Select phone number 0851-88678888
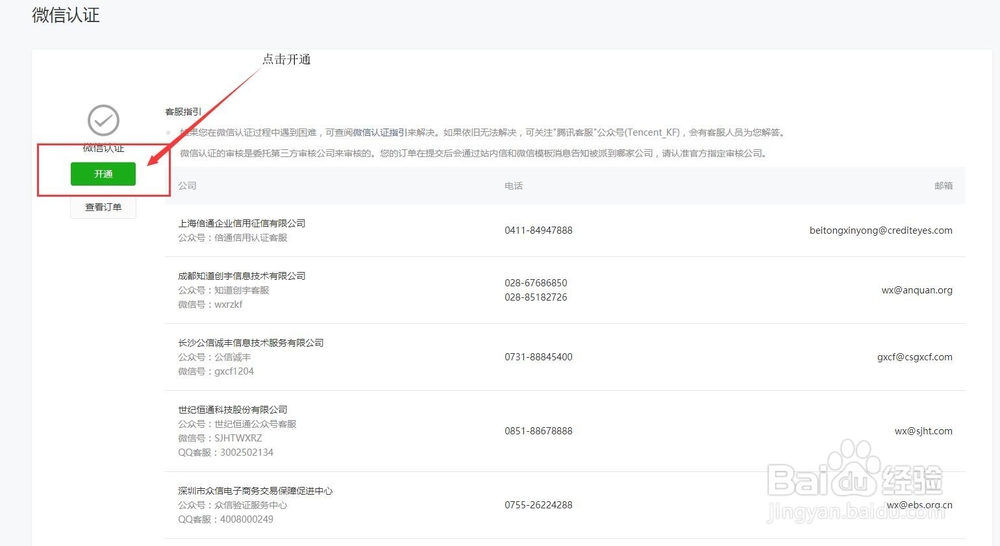This screenshot has height=546, width=1000. [538, 431]
